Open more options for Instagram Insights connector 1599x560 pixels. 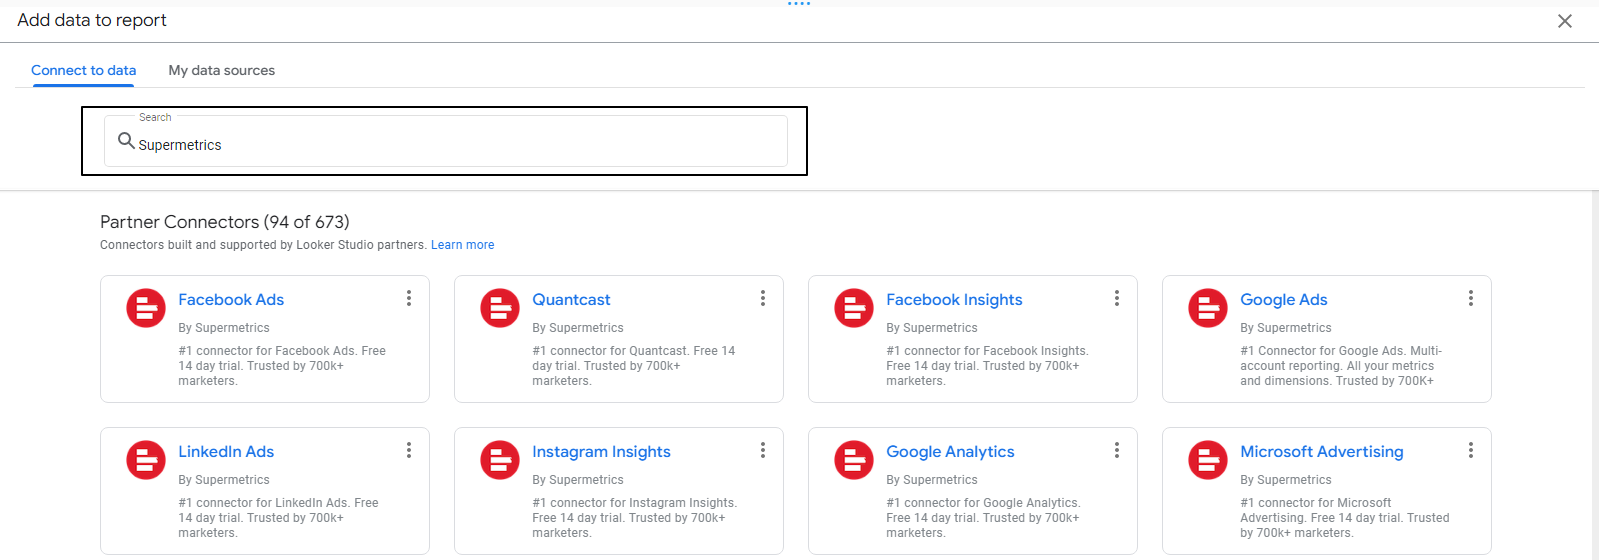tap(763, 450)
